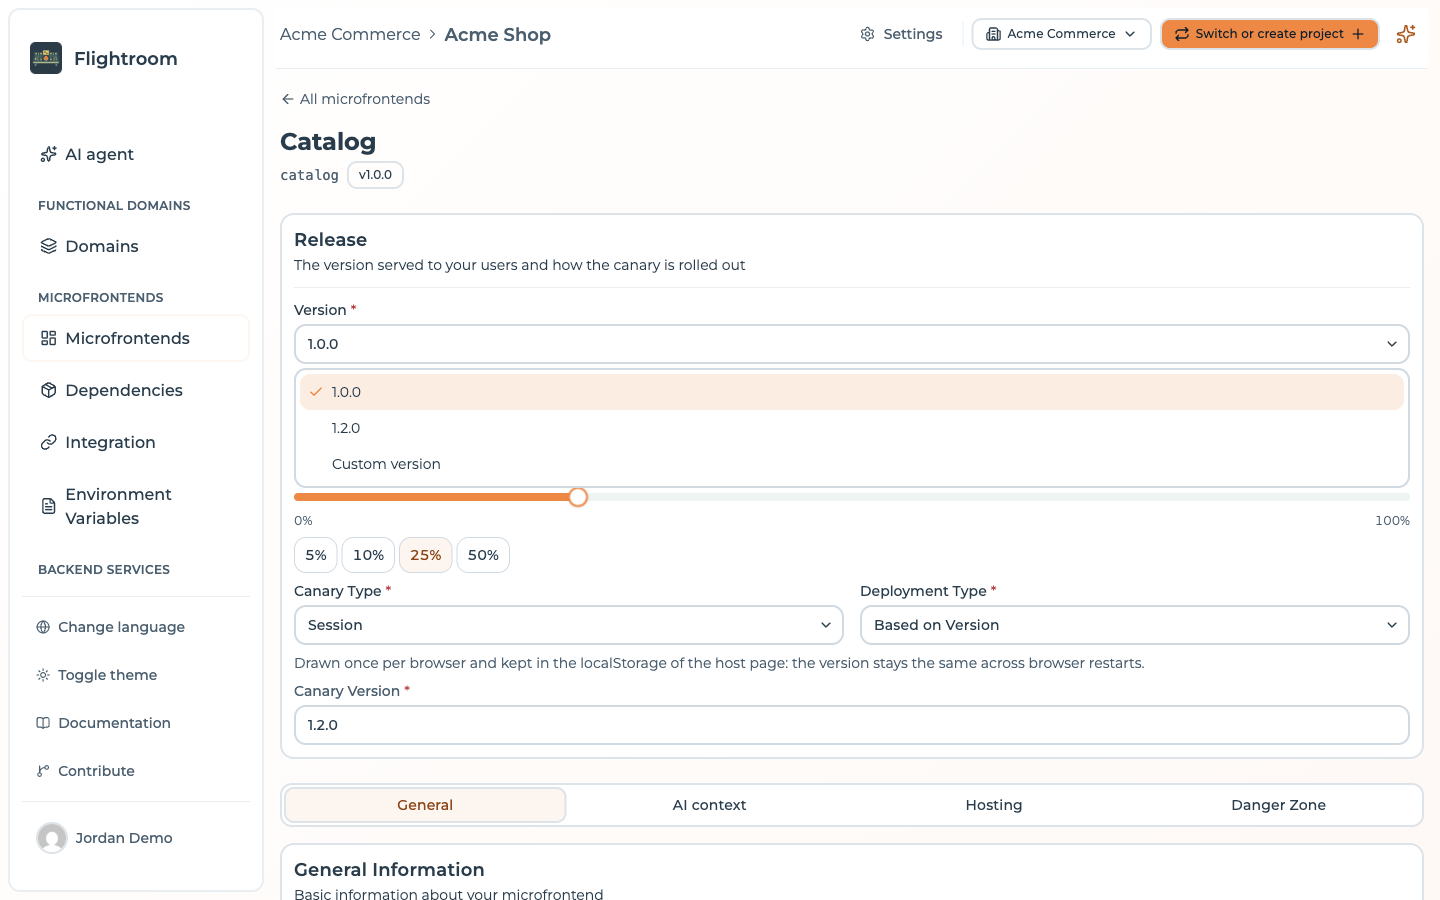Click Acme Commerce breadcrumb link

(x=350, y=34)
